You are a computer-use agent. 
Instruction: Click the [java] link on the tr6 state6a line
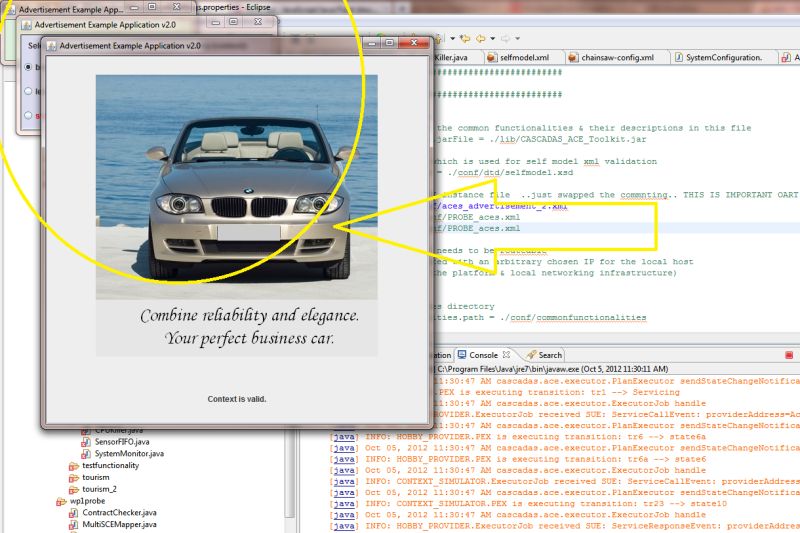(344, 437)
